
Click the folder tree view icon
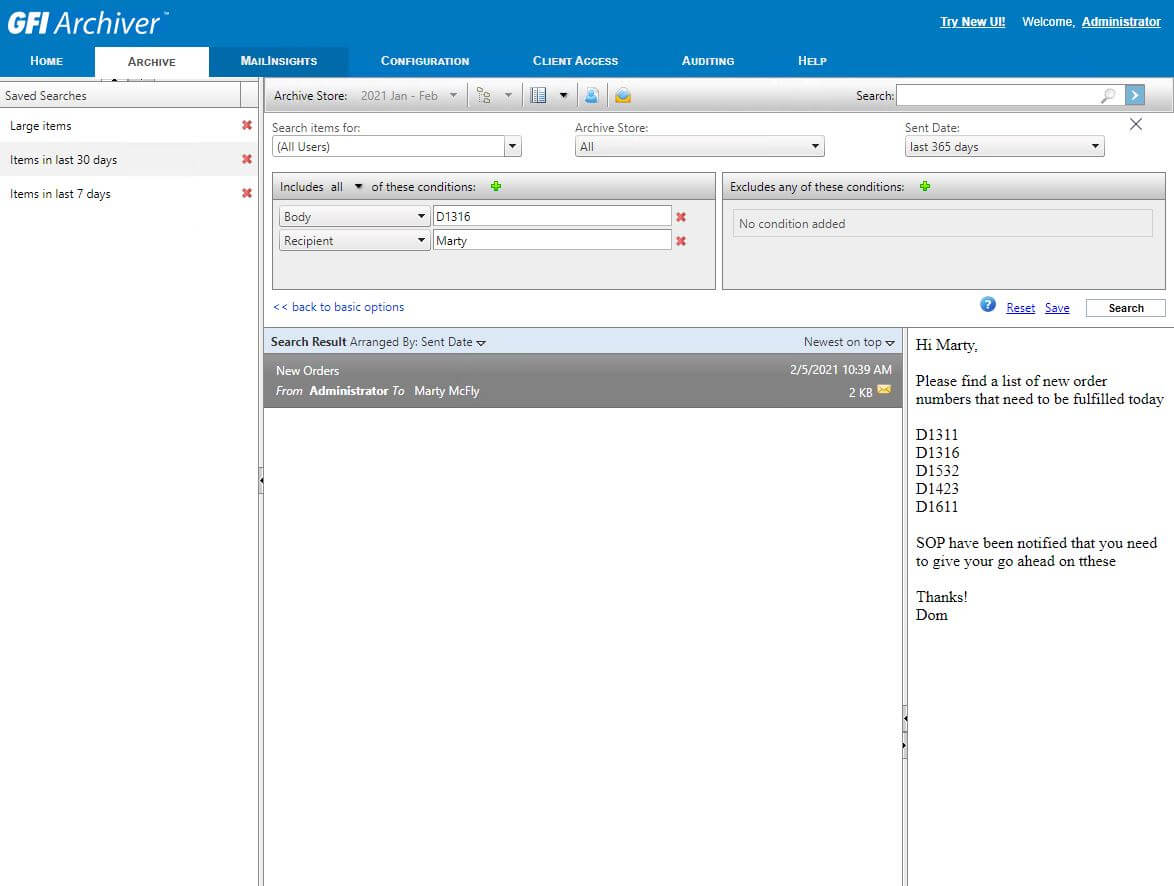click(484, 96)
